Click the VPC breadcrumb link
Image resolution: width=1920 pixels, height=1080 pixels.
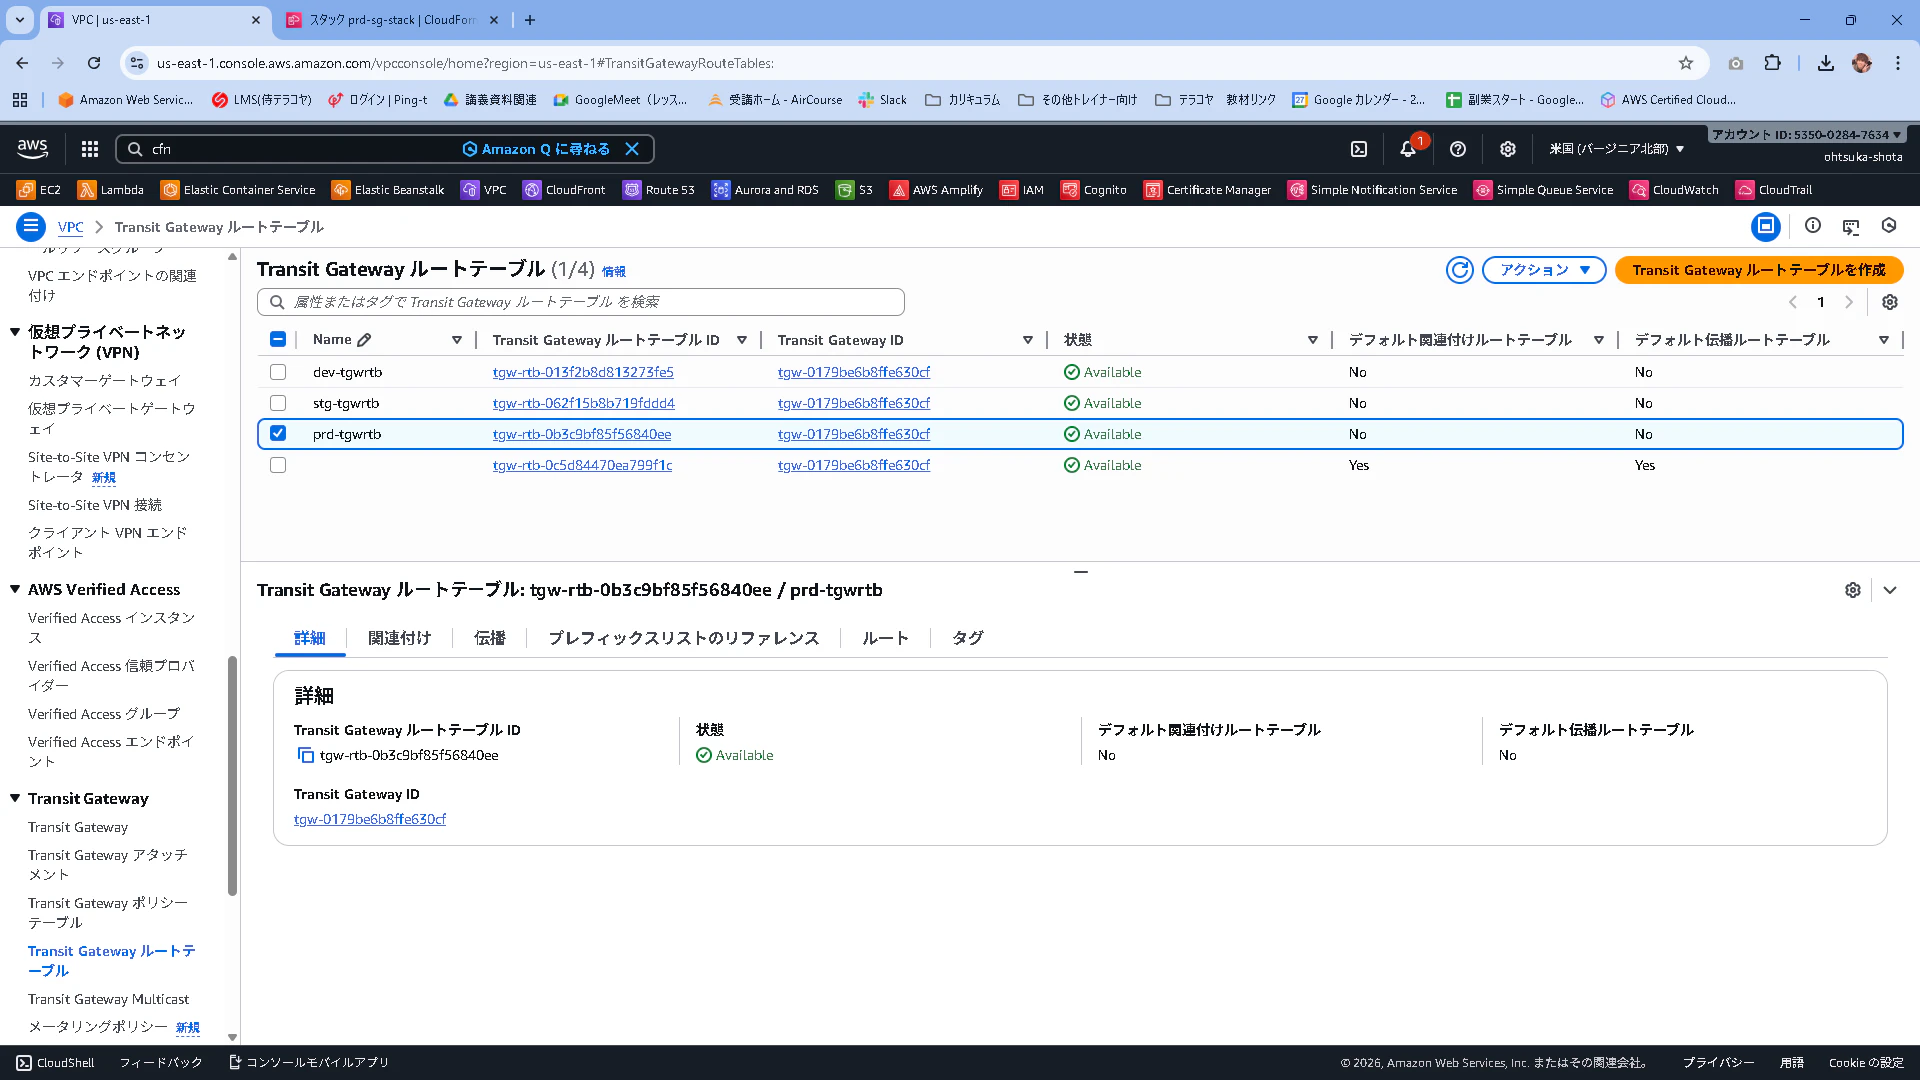click(70, 227)
